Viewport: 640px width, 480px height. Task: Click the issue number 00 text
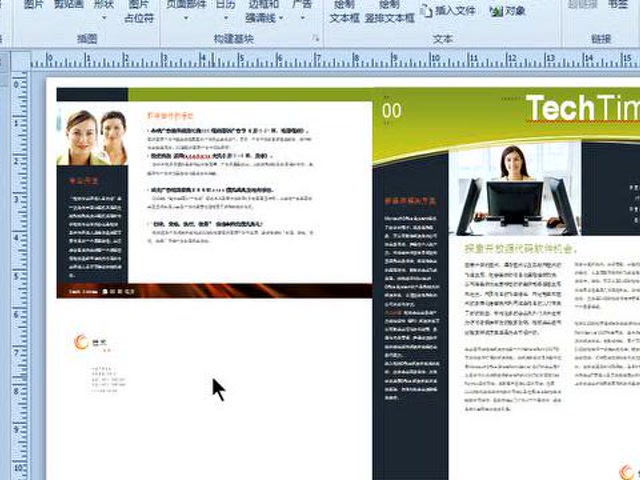392,111
